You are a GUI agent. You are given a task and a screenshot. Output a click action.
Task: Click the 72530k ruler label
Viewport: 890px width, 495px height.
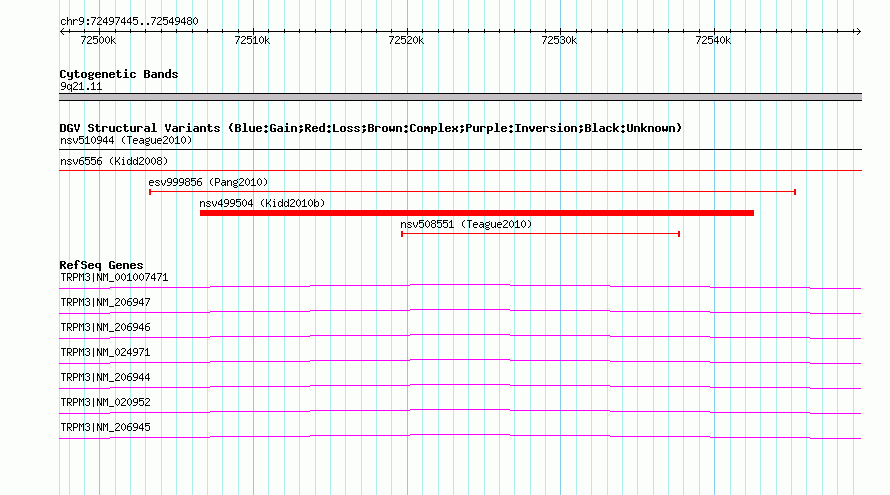pos(559,40)
